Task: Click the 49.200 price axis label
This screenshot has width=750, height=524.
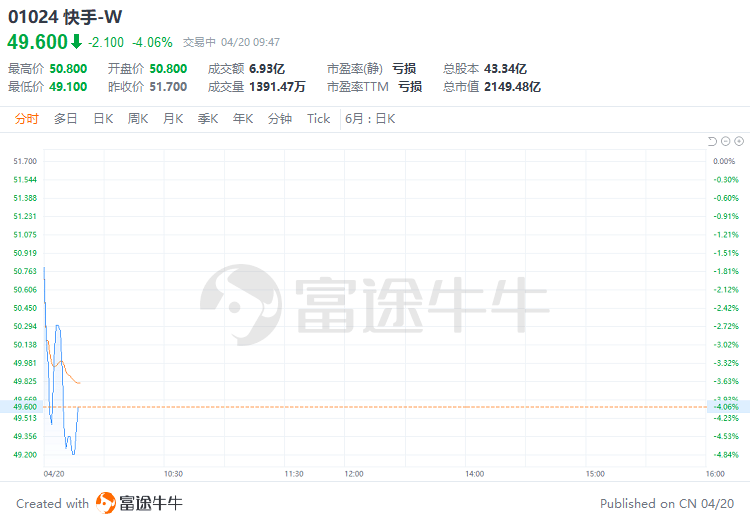Action: point(25,455)
